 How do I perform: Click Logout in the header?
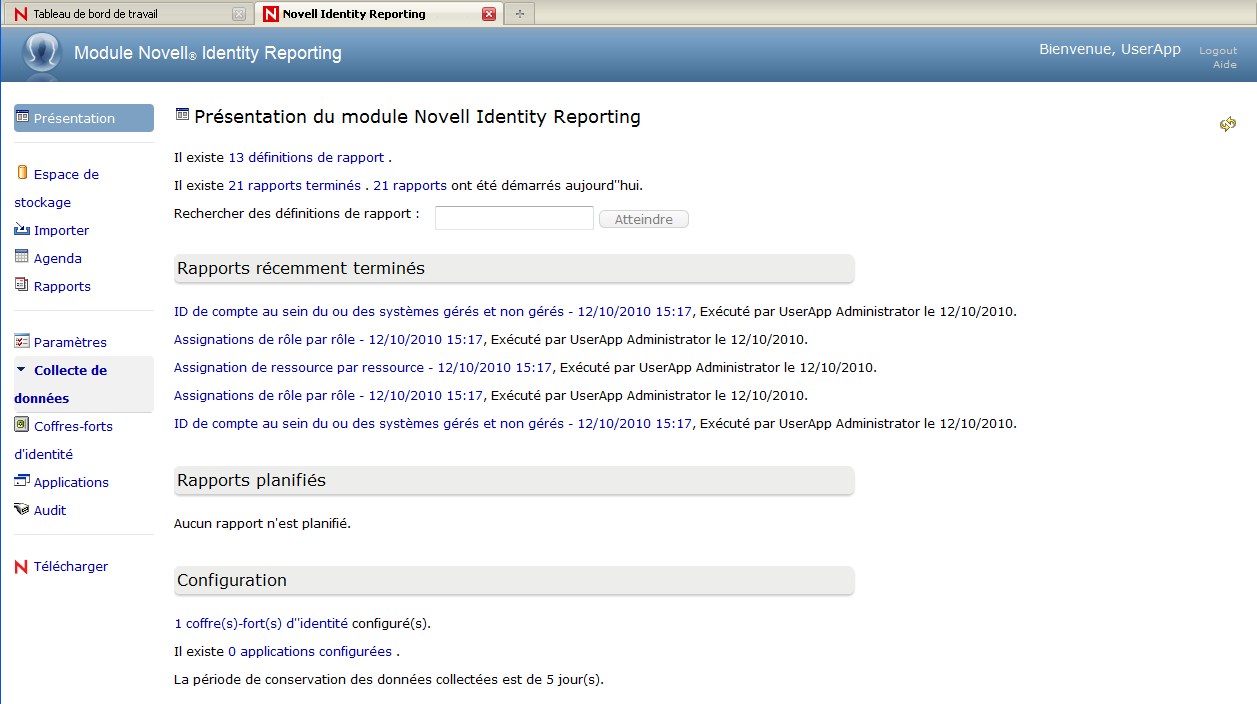click(1218, 51)
